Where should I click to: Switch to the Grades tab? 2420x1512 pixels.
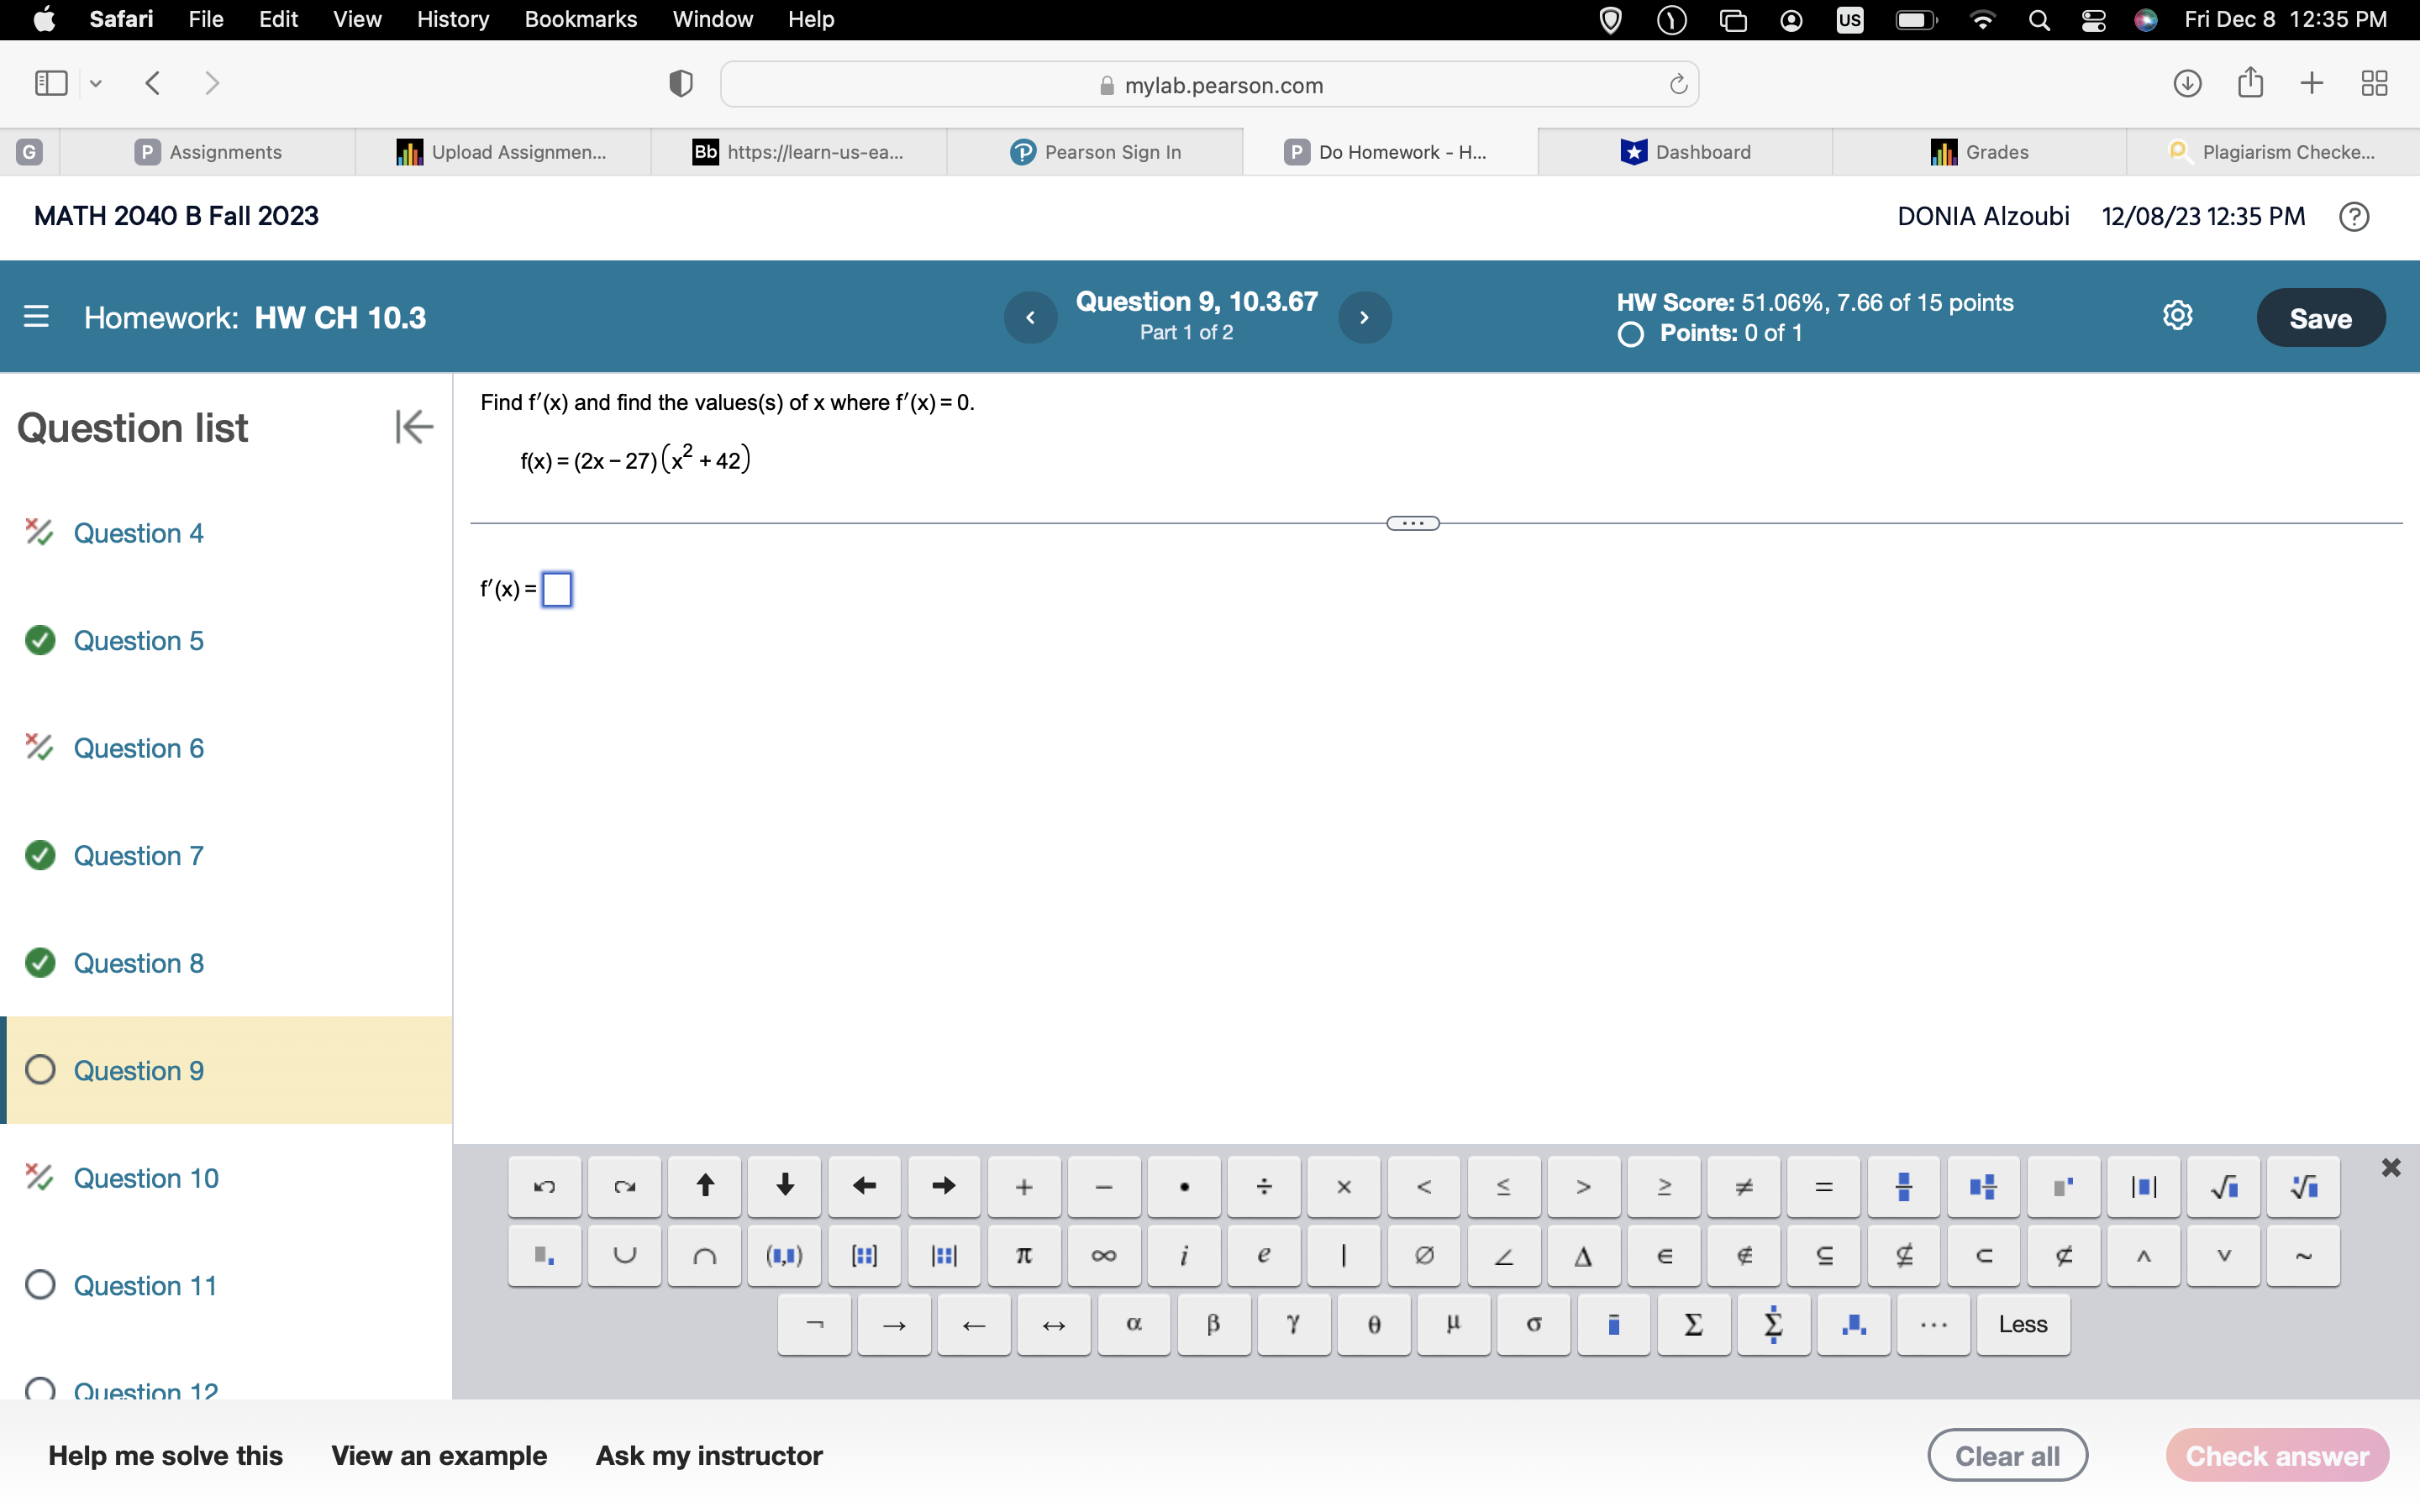point(1979,152)
